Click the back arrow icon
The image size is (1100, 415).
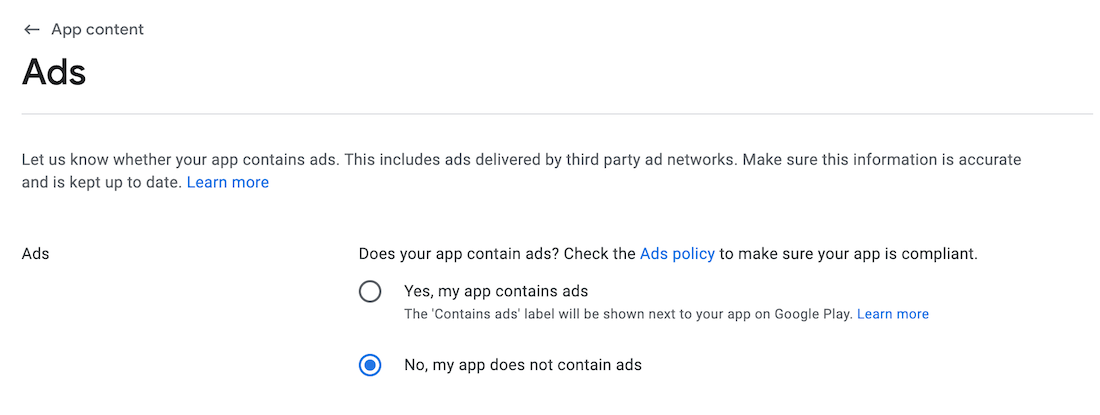coord(32,30)
